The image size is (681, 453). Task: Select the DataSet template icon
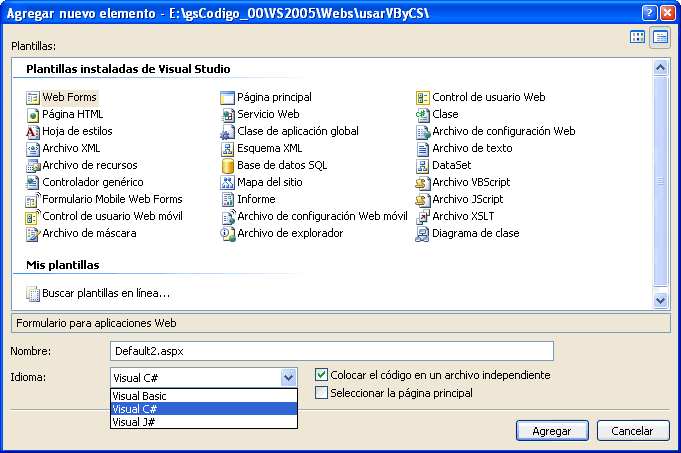pos(423,165)
